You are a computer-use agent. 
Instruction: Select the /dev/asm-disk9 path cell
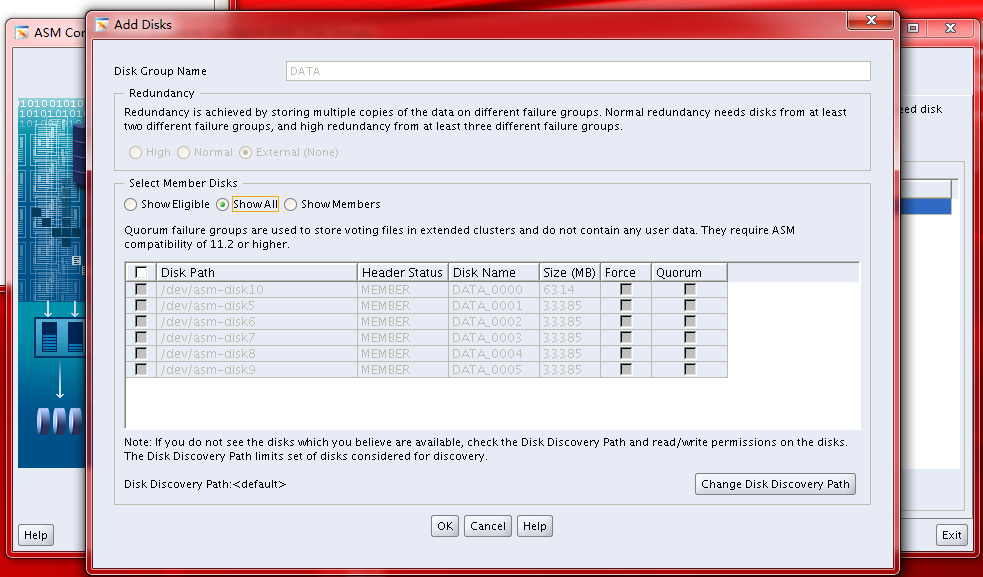(257, 369)
